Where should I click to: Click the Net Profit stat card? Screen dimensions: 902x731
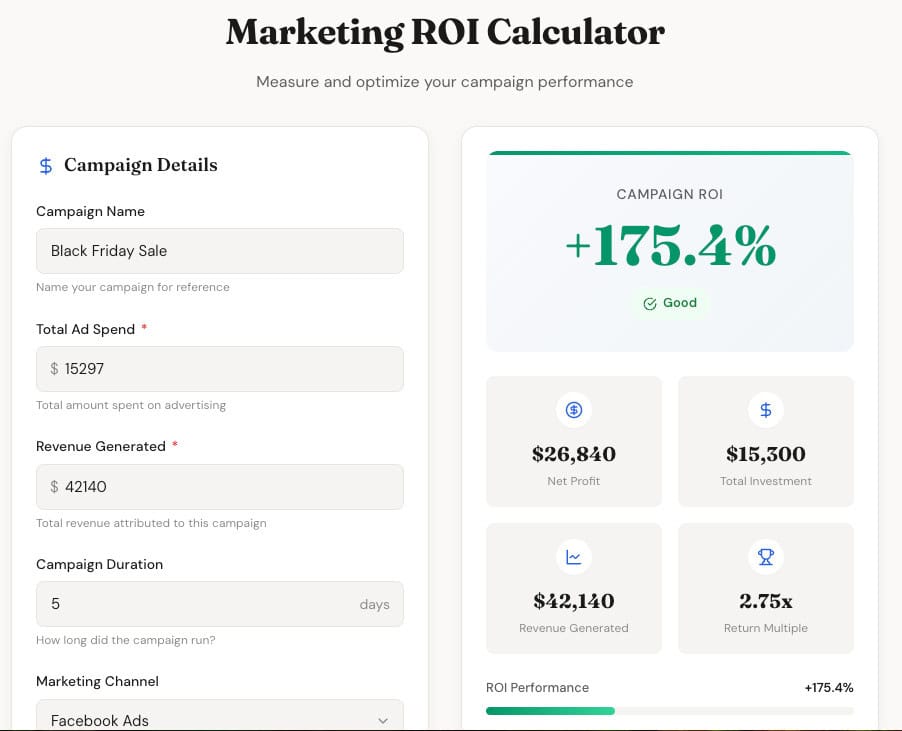(573, 441)
